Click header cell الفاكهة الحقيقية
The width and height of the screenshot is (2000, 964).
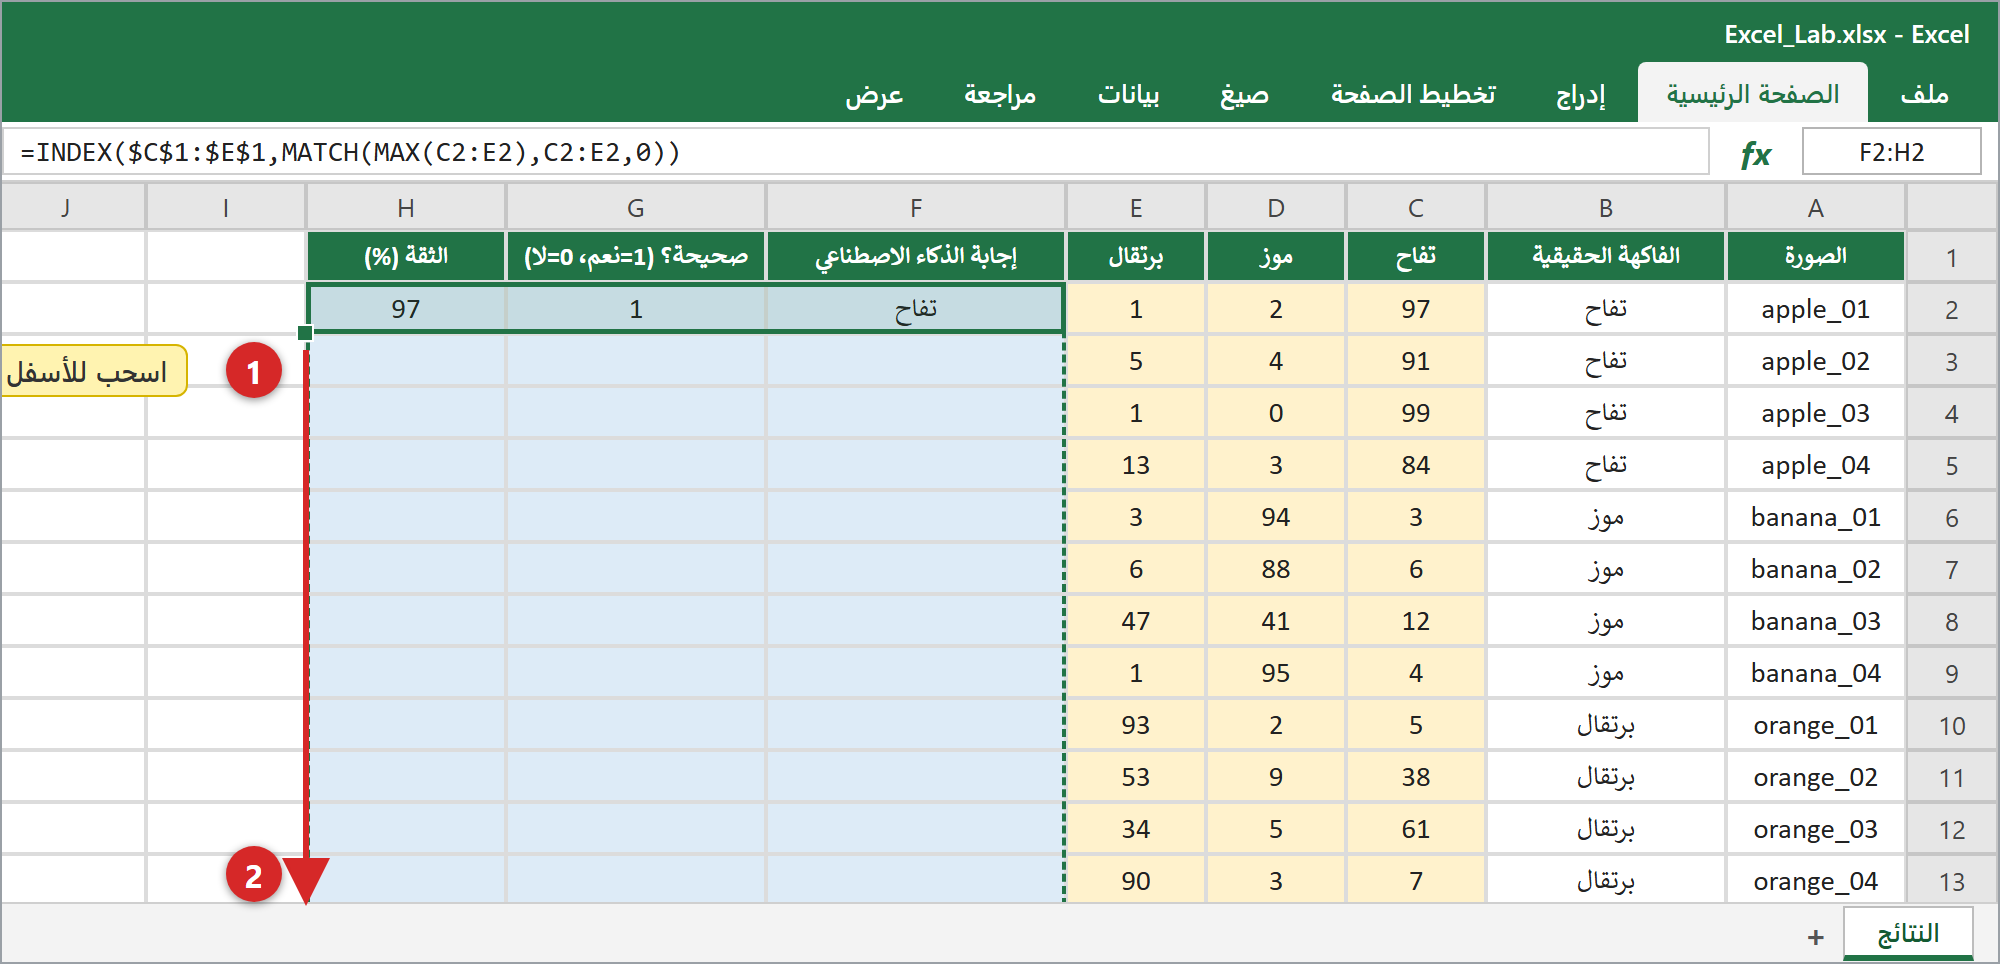click(1606, 256)
